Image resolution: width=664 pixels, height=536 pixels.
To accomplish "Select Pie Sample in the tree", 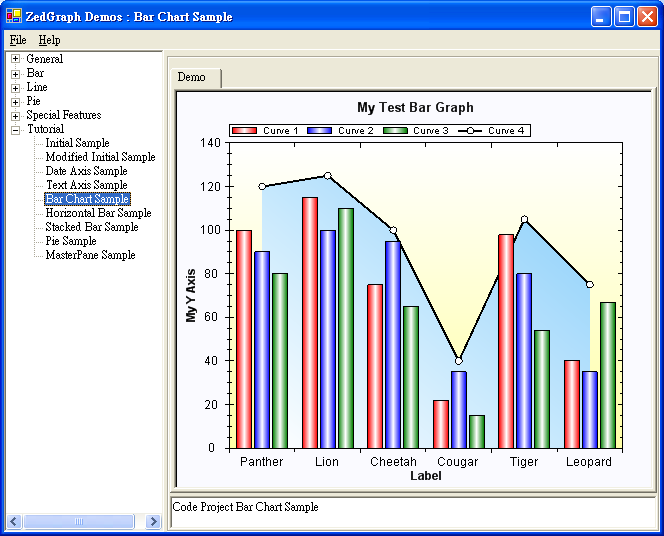I will (71, 241).
